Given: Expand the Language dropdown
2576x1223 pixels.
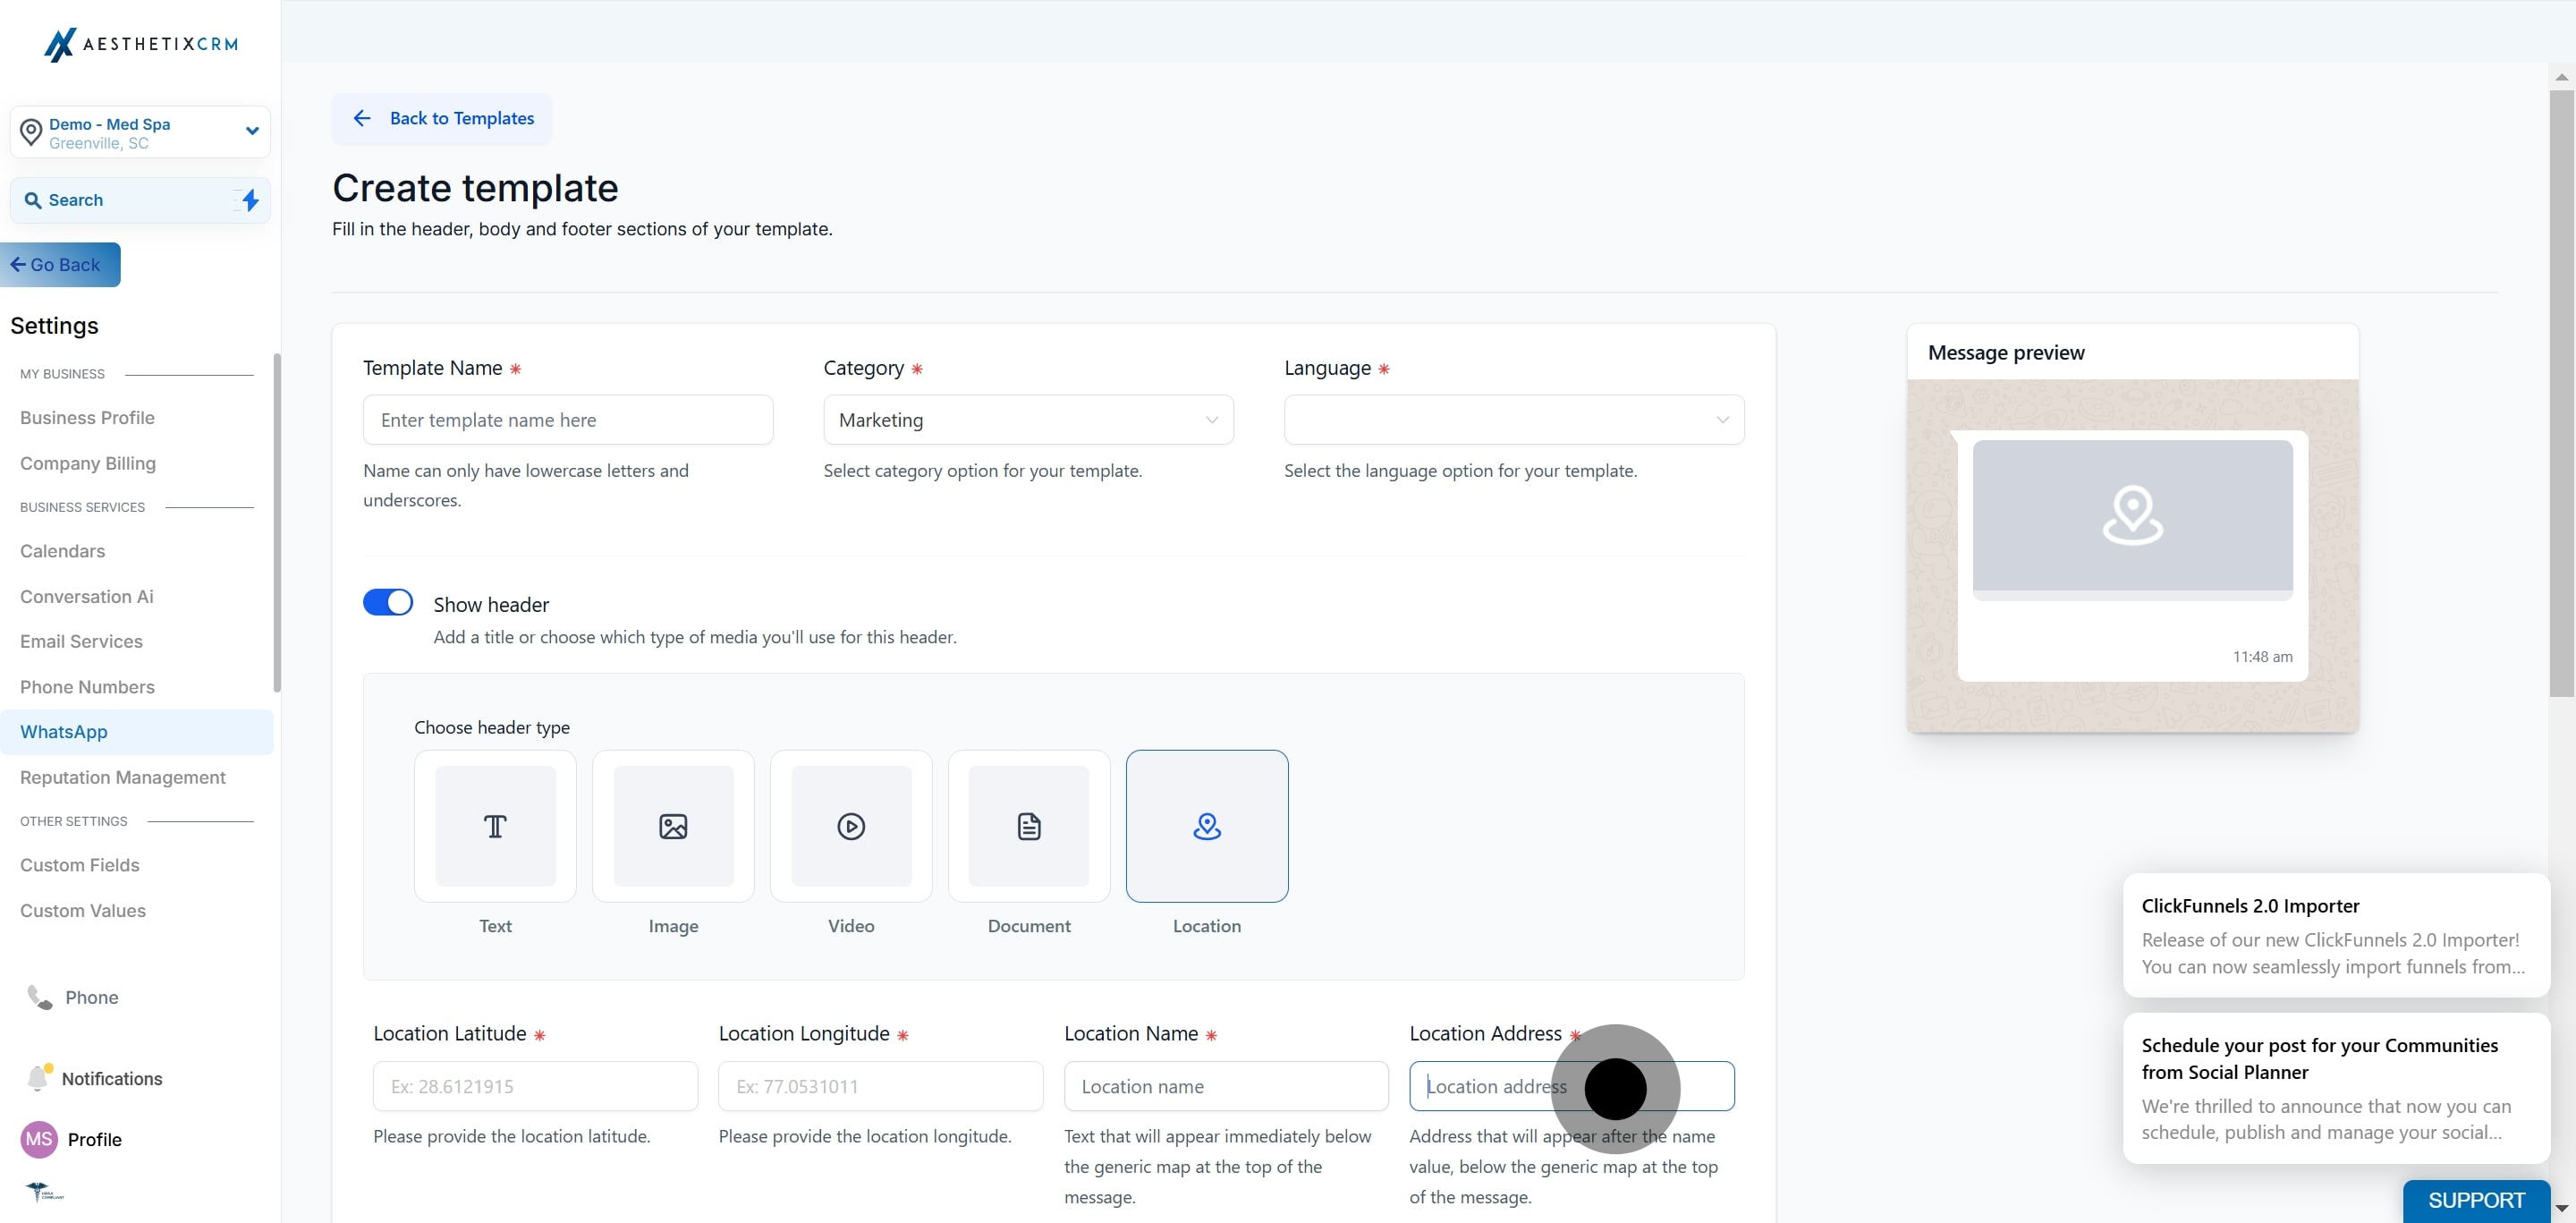Looking at the screenshot, I should click(1513, 420).
